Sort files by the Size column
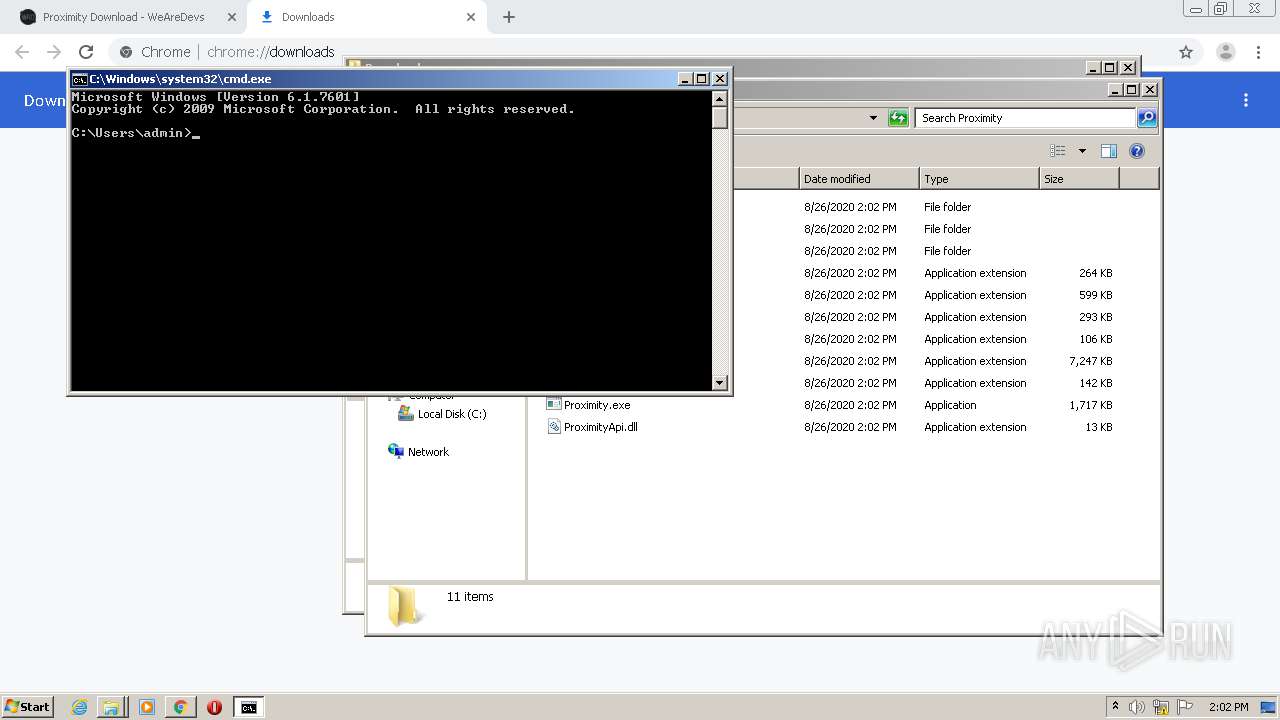This screenshot has height=720, width=1280. pos(1079,179)
